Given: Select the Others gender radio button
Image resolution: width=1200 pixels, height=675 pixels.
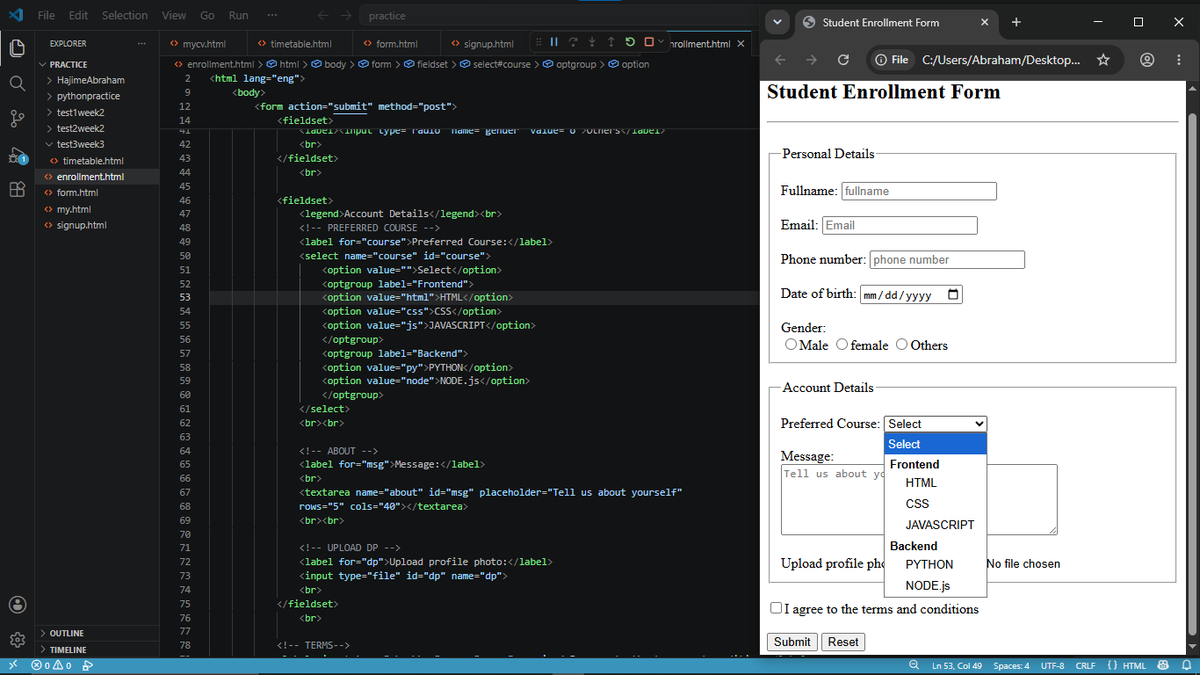Looking at the screenshot, I should (902, 345).
